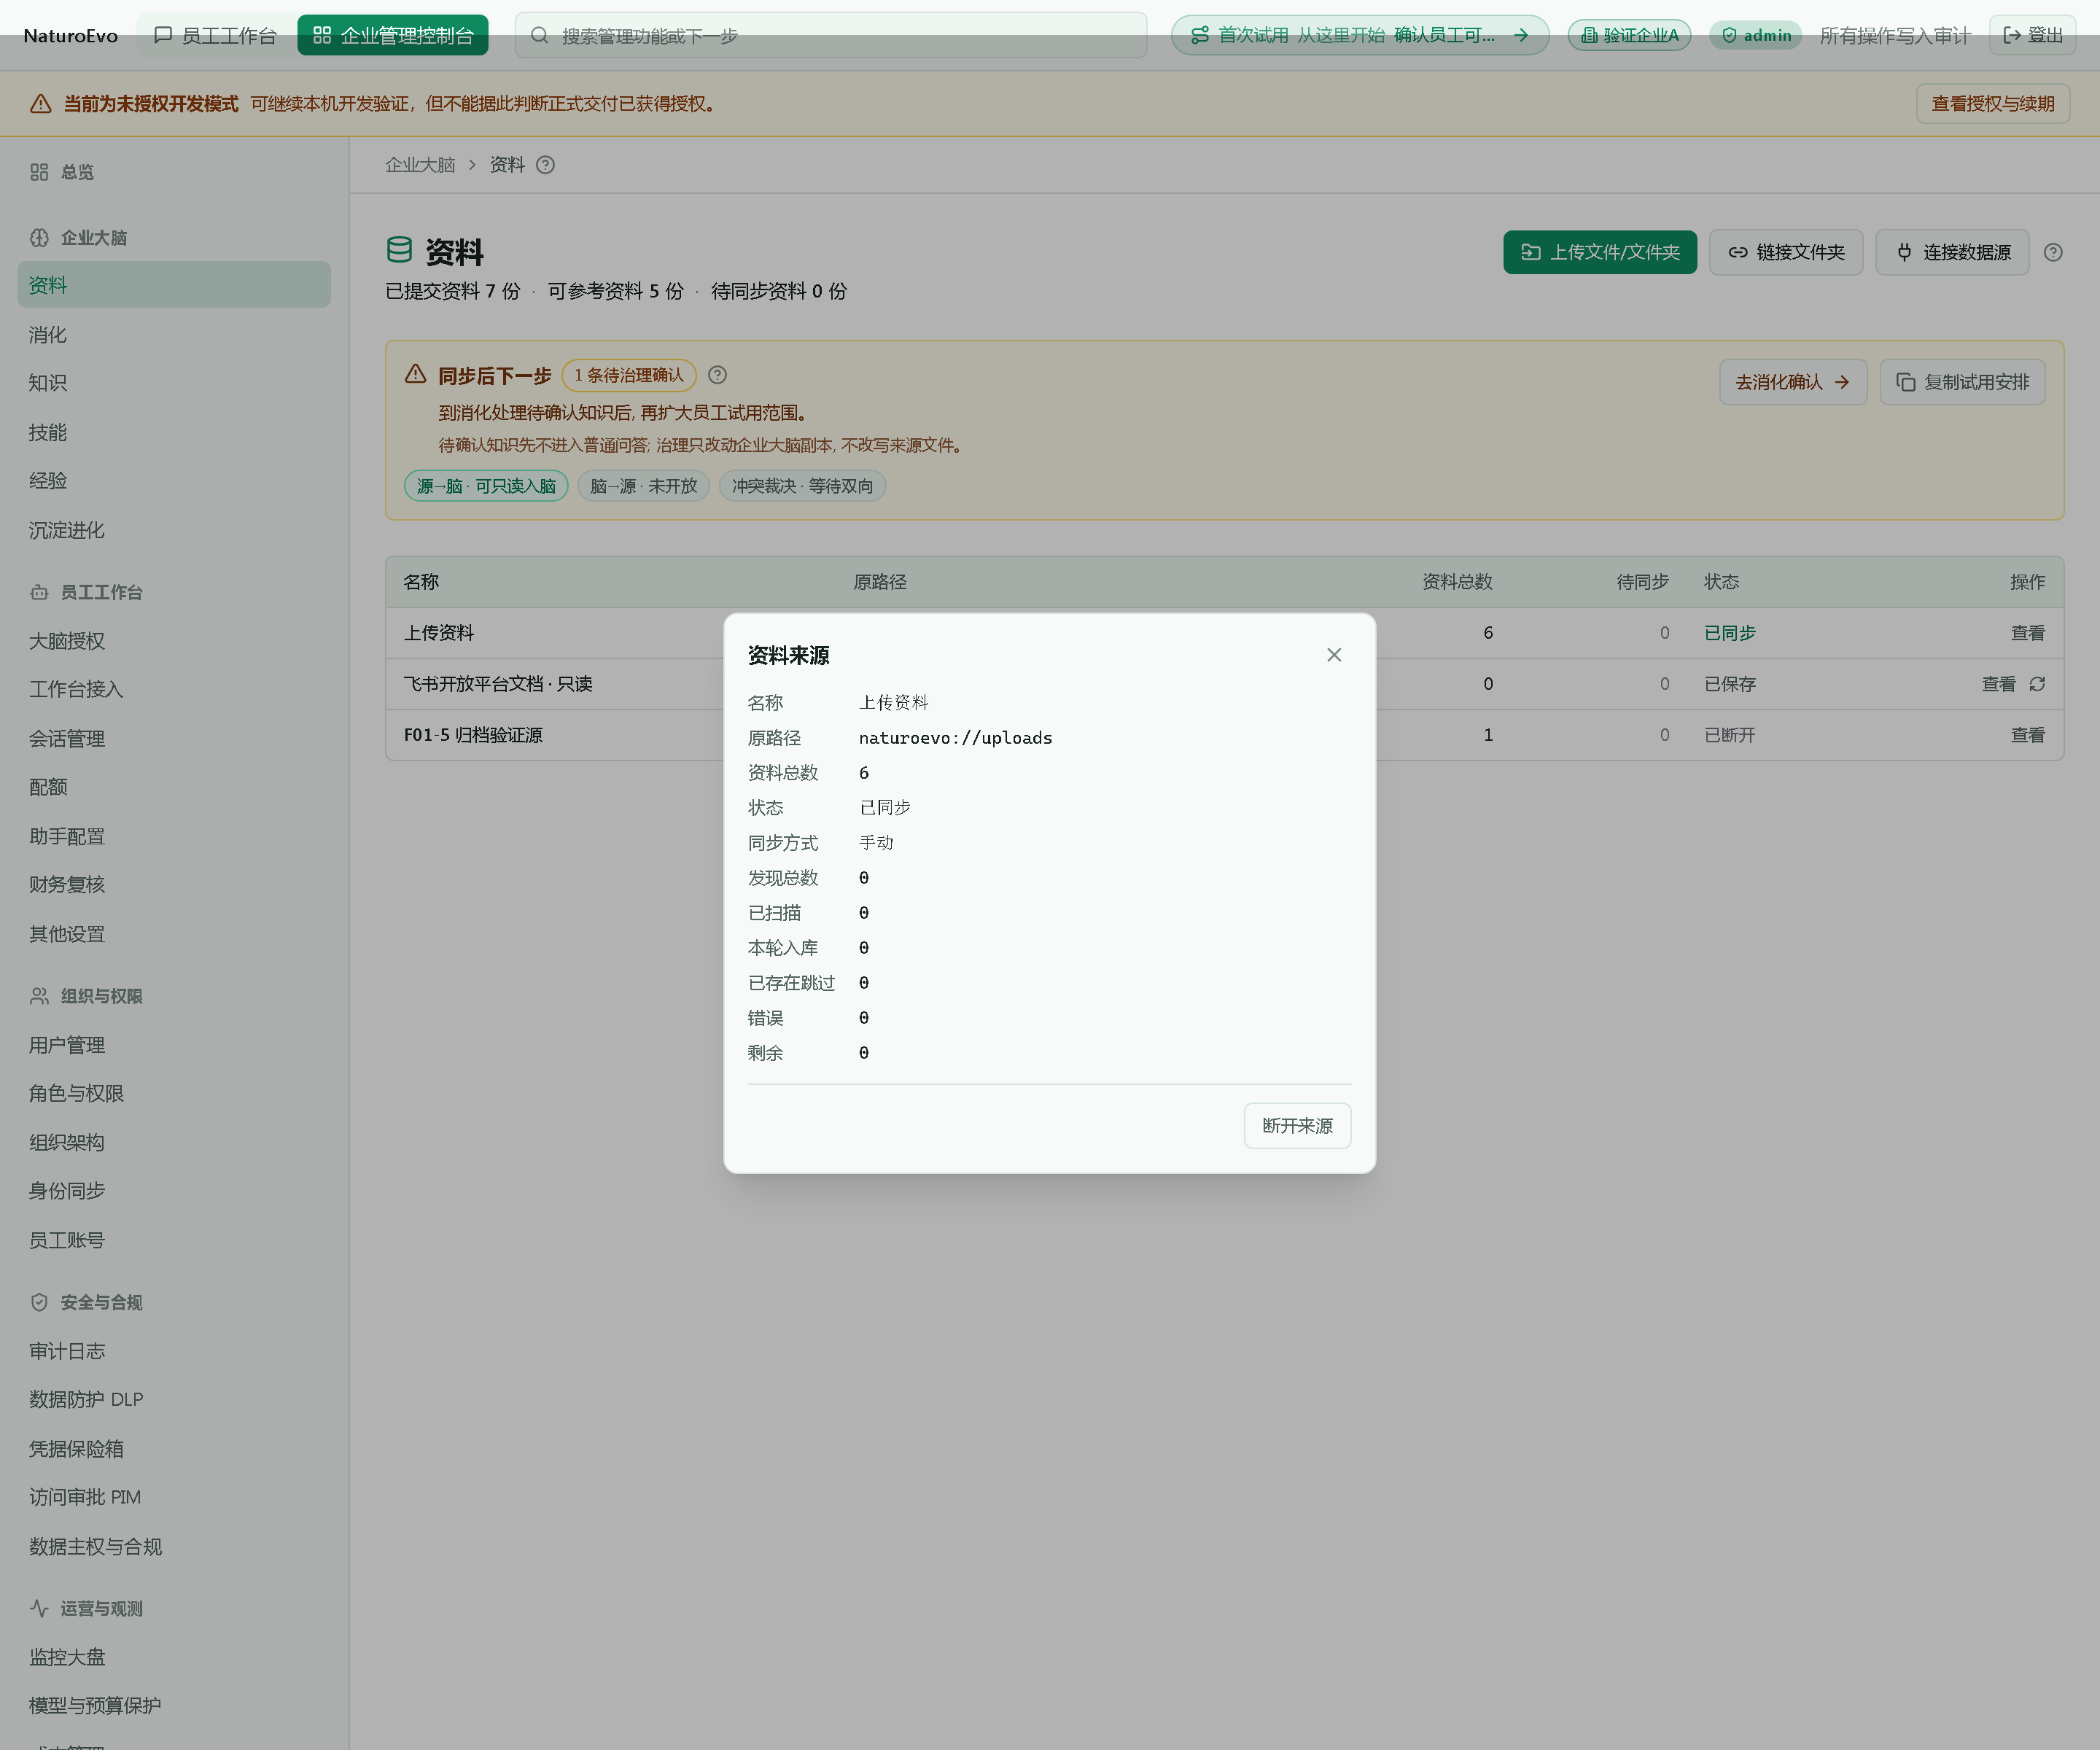
Task: Click the refresh icon in 飞书开放平台文档 row
Action: click(2037, 684)
